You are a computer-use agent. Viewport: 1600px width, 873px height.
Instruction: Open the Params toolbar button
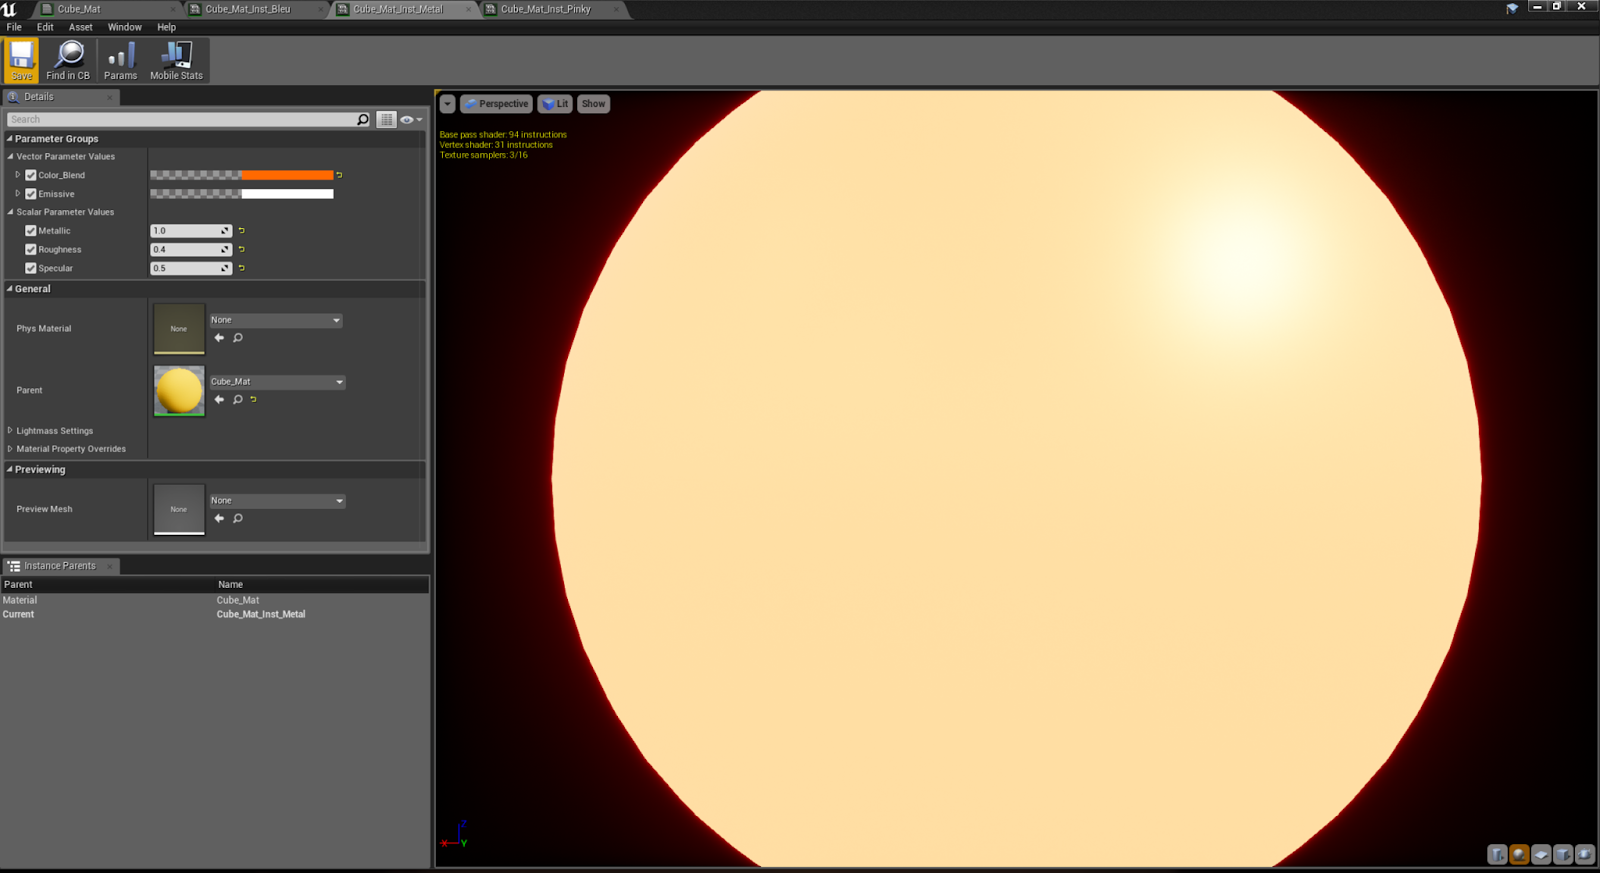120,60
